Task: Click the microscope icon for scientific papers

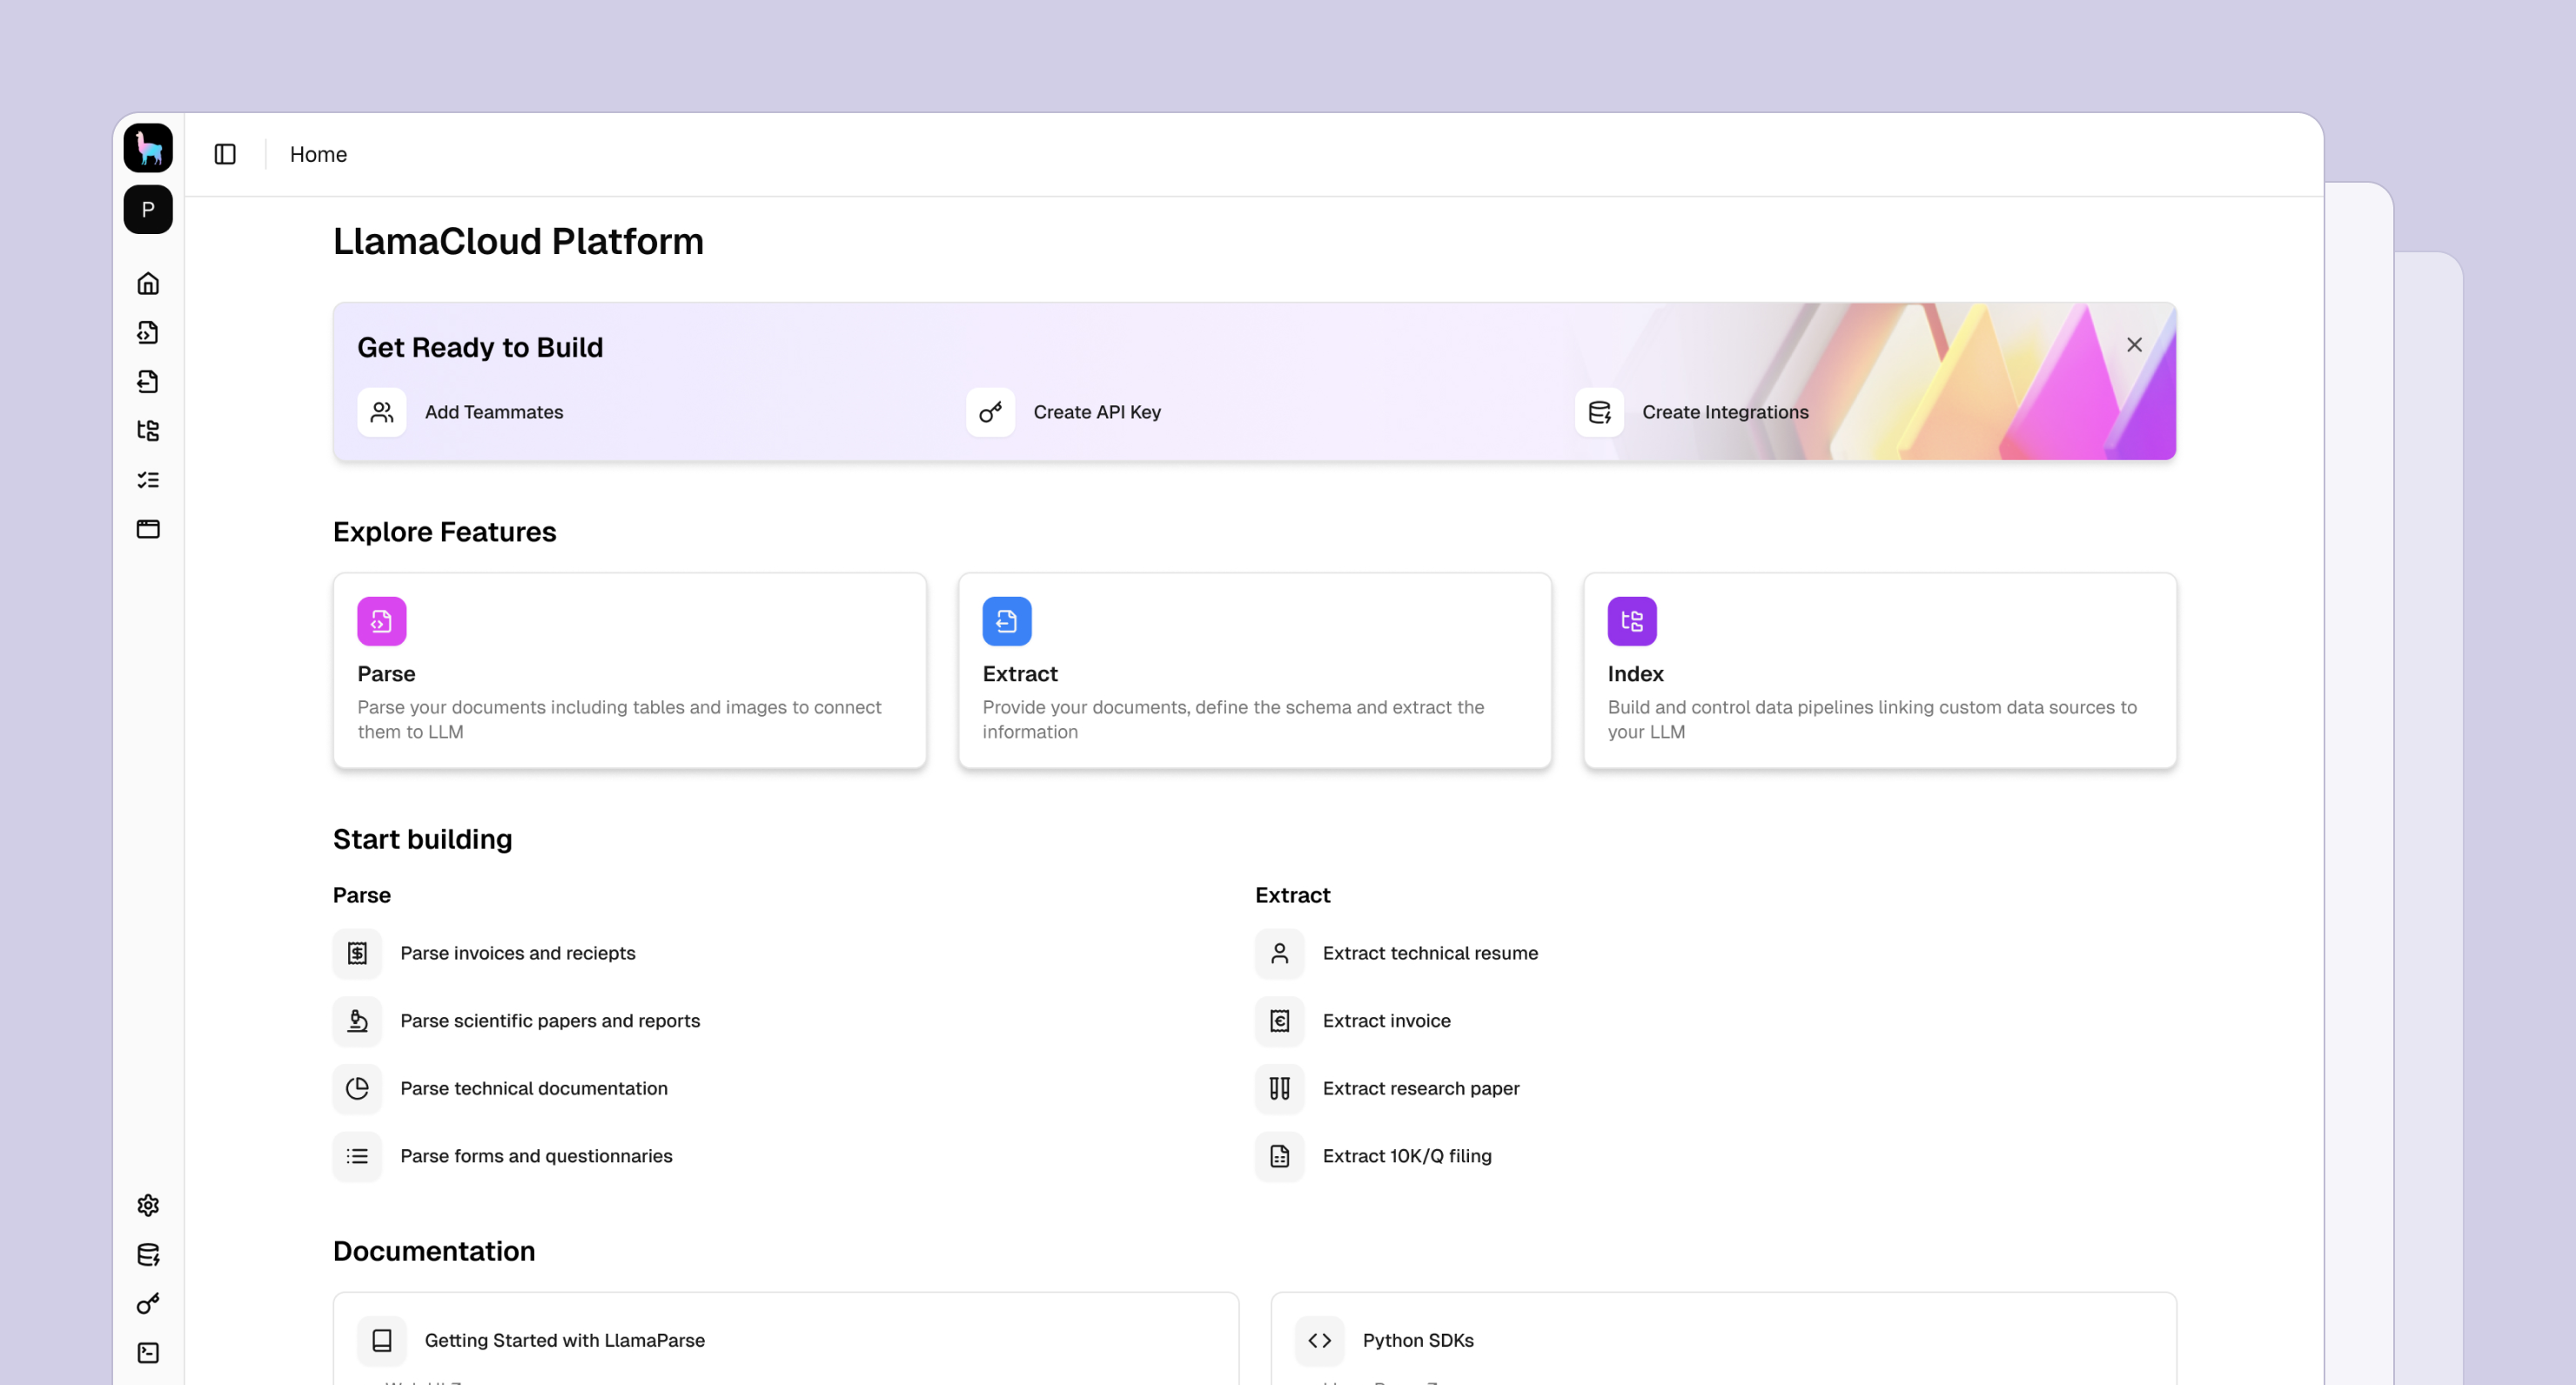Action: click(357, 1021)
